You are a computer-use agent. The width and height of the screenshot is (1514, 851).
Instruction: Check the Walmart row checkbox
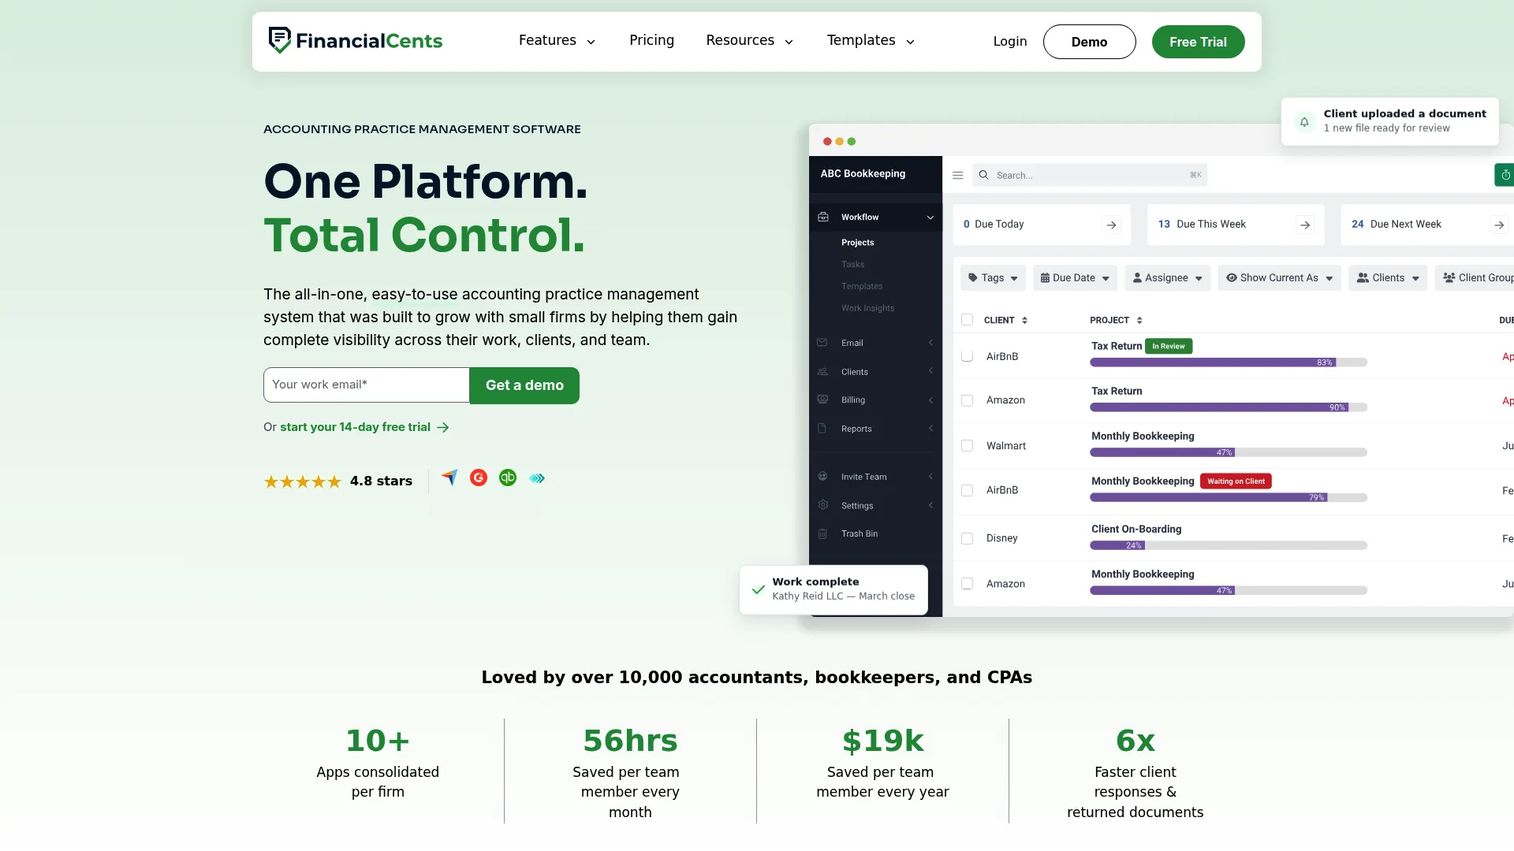(x=967, y=446)
